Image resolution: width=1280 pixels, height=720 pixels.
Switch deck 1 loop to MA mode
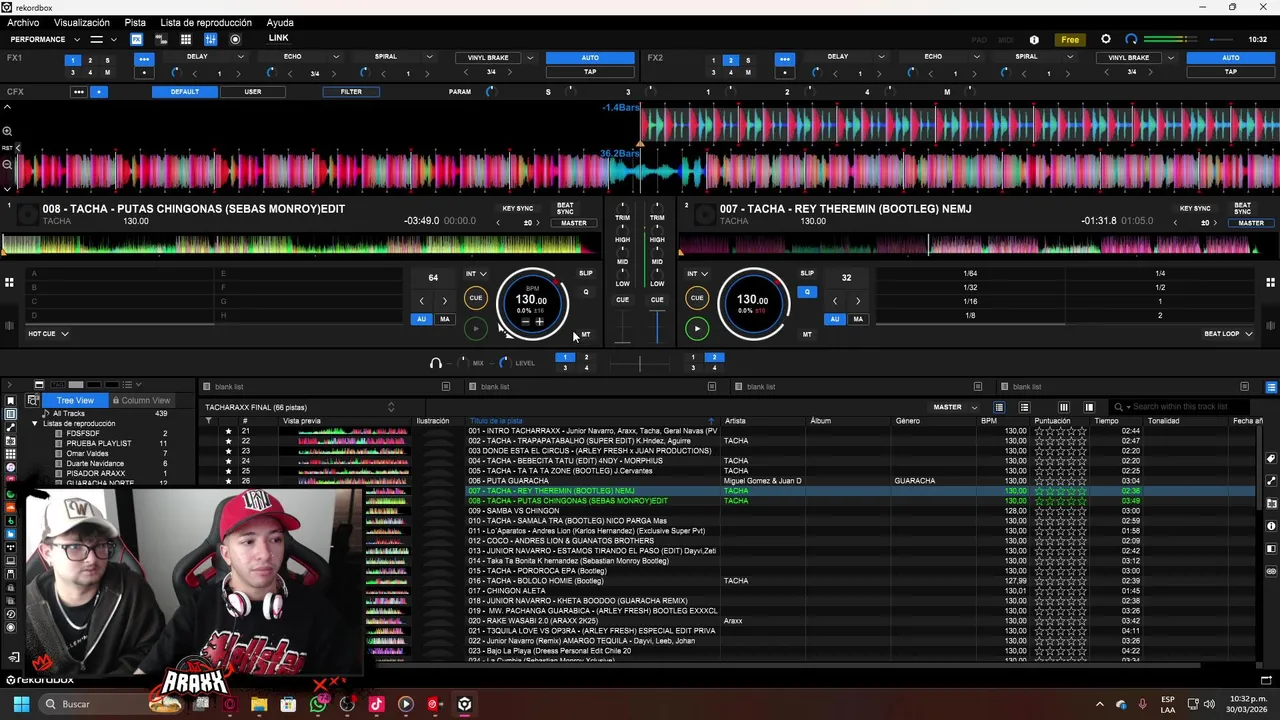pyautogui.click(x=445, y=319)
